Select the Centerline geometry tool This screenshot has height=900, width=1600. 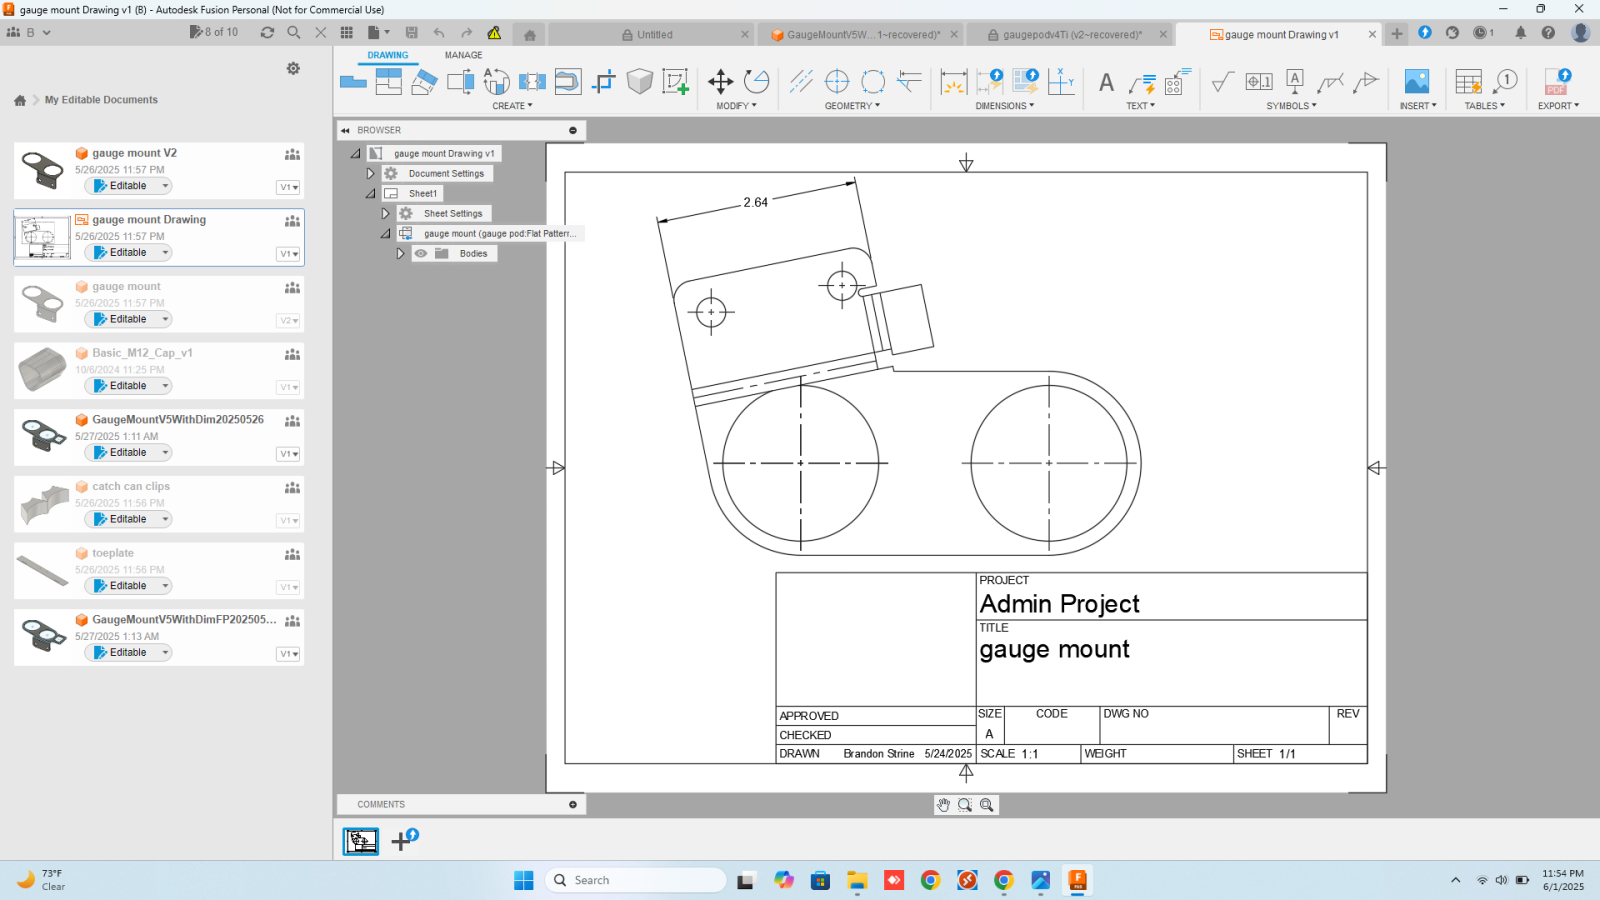pyautogui.click(x=801, y=81)
